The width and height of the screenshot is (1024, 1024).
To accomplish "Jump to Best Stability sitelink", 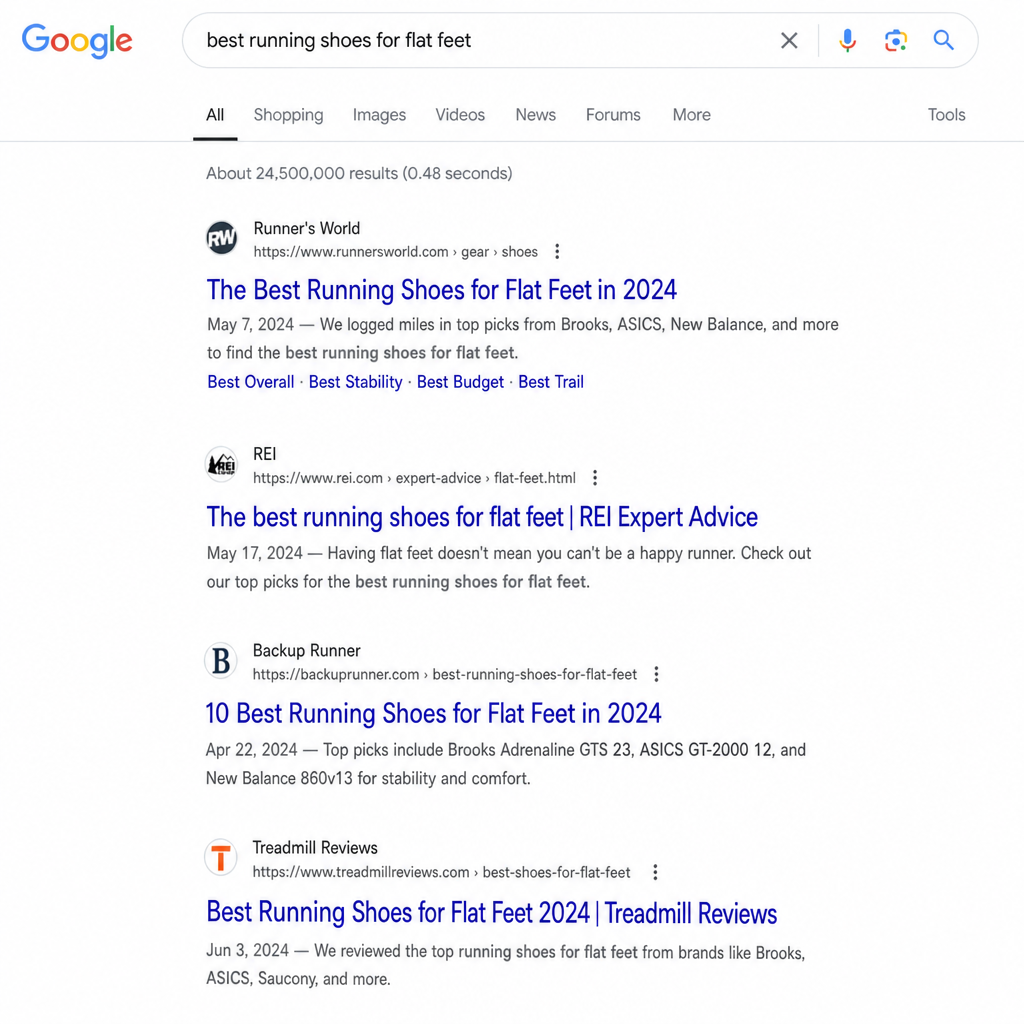I will point(355,382).
